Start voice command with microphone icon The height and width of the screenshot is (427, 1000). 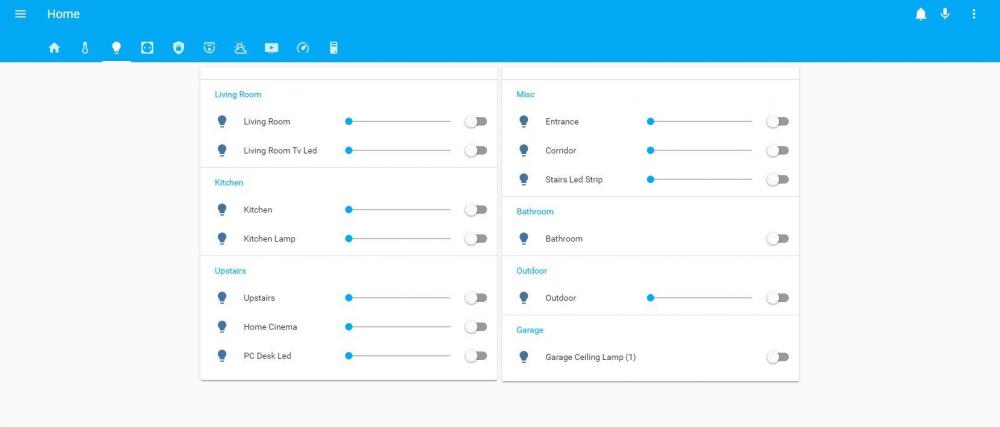tap(945, 14)
